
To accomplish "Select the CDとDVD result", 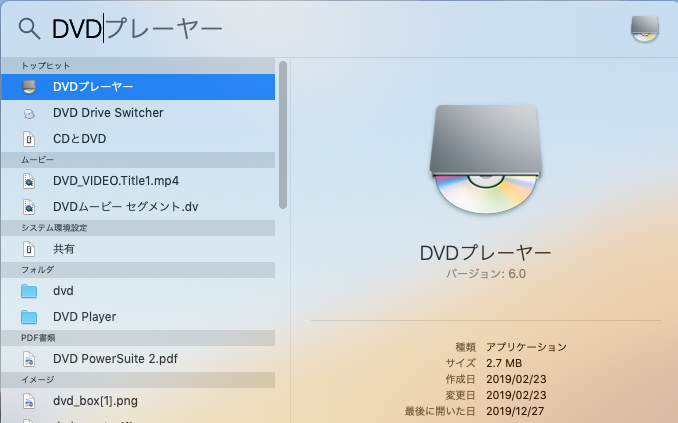I will (x=138, y=139).
